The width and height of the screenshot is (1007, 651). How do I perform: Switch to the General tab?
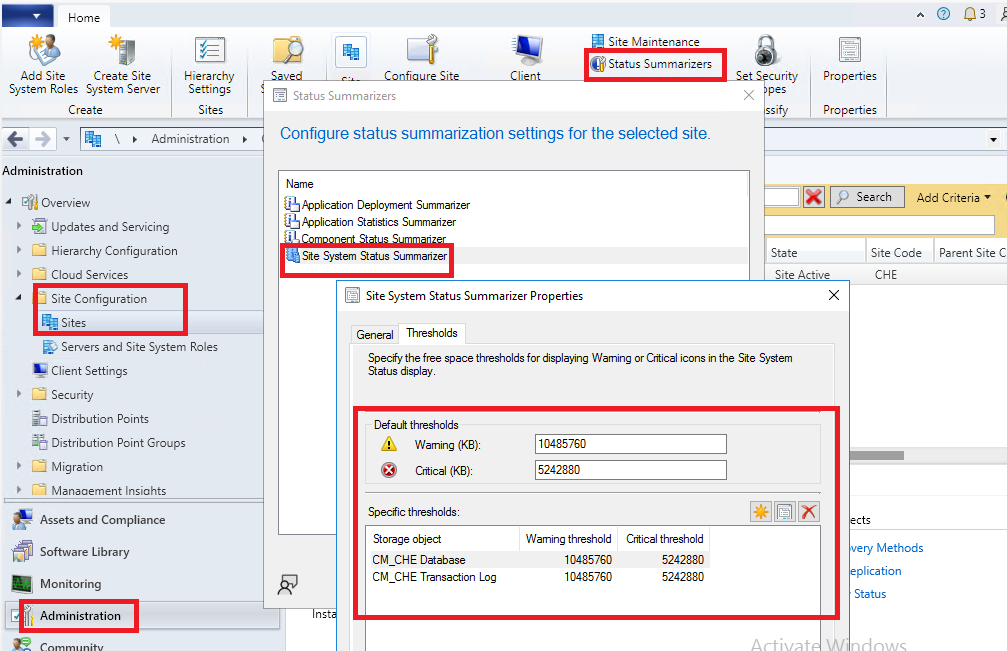tap(374, 334)
